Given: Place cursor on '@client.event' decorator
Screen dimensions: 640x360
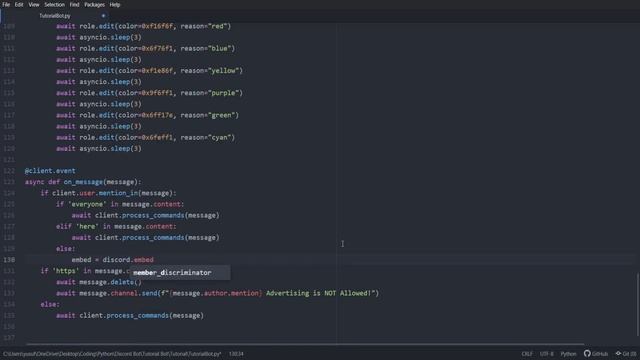Looking at the screenshot, I should (x=50, y=171).
